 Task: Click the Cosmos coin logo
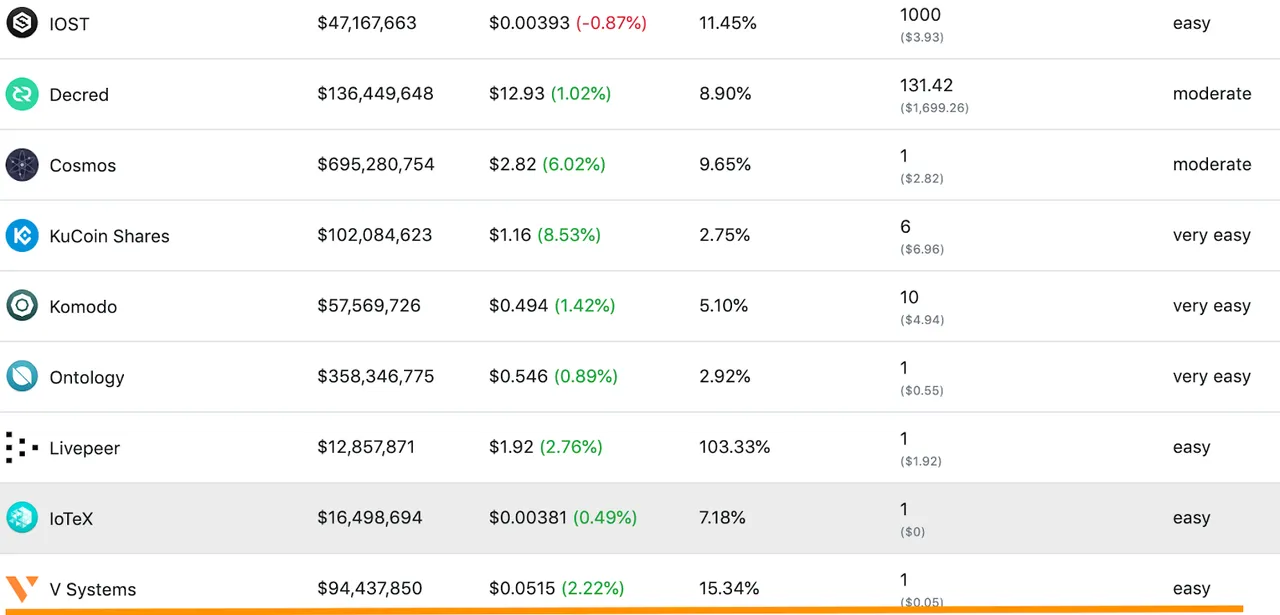(x=22, y=165)
